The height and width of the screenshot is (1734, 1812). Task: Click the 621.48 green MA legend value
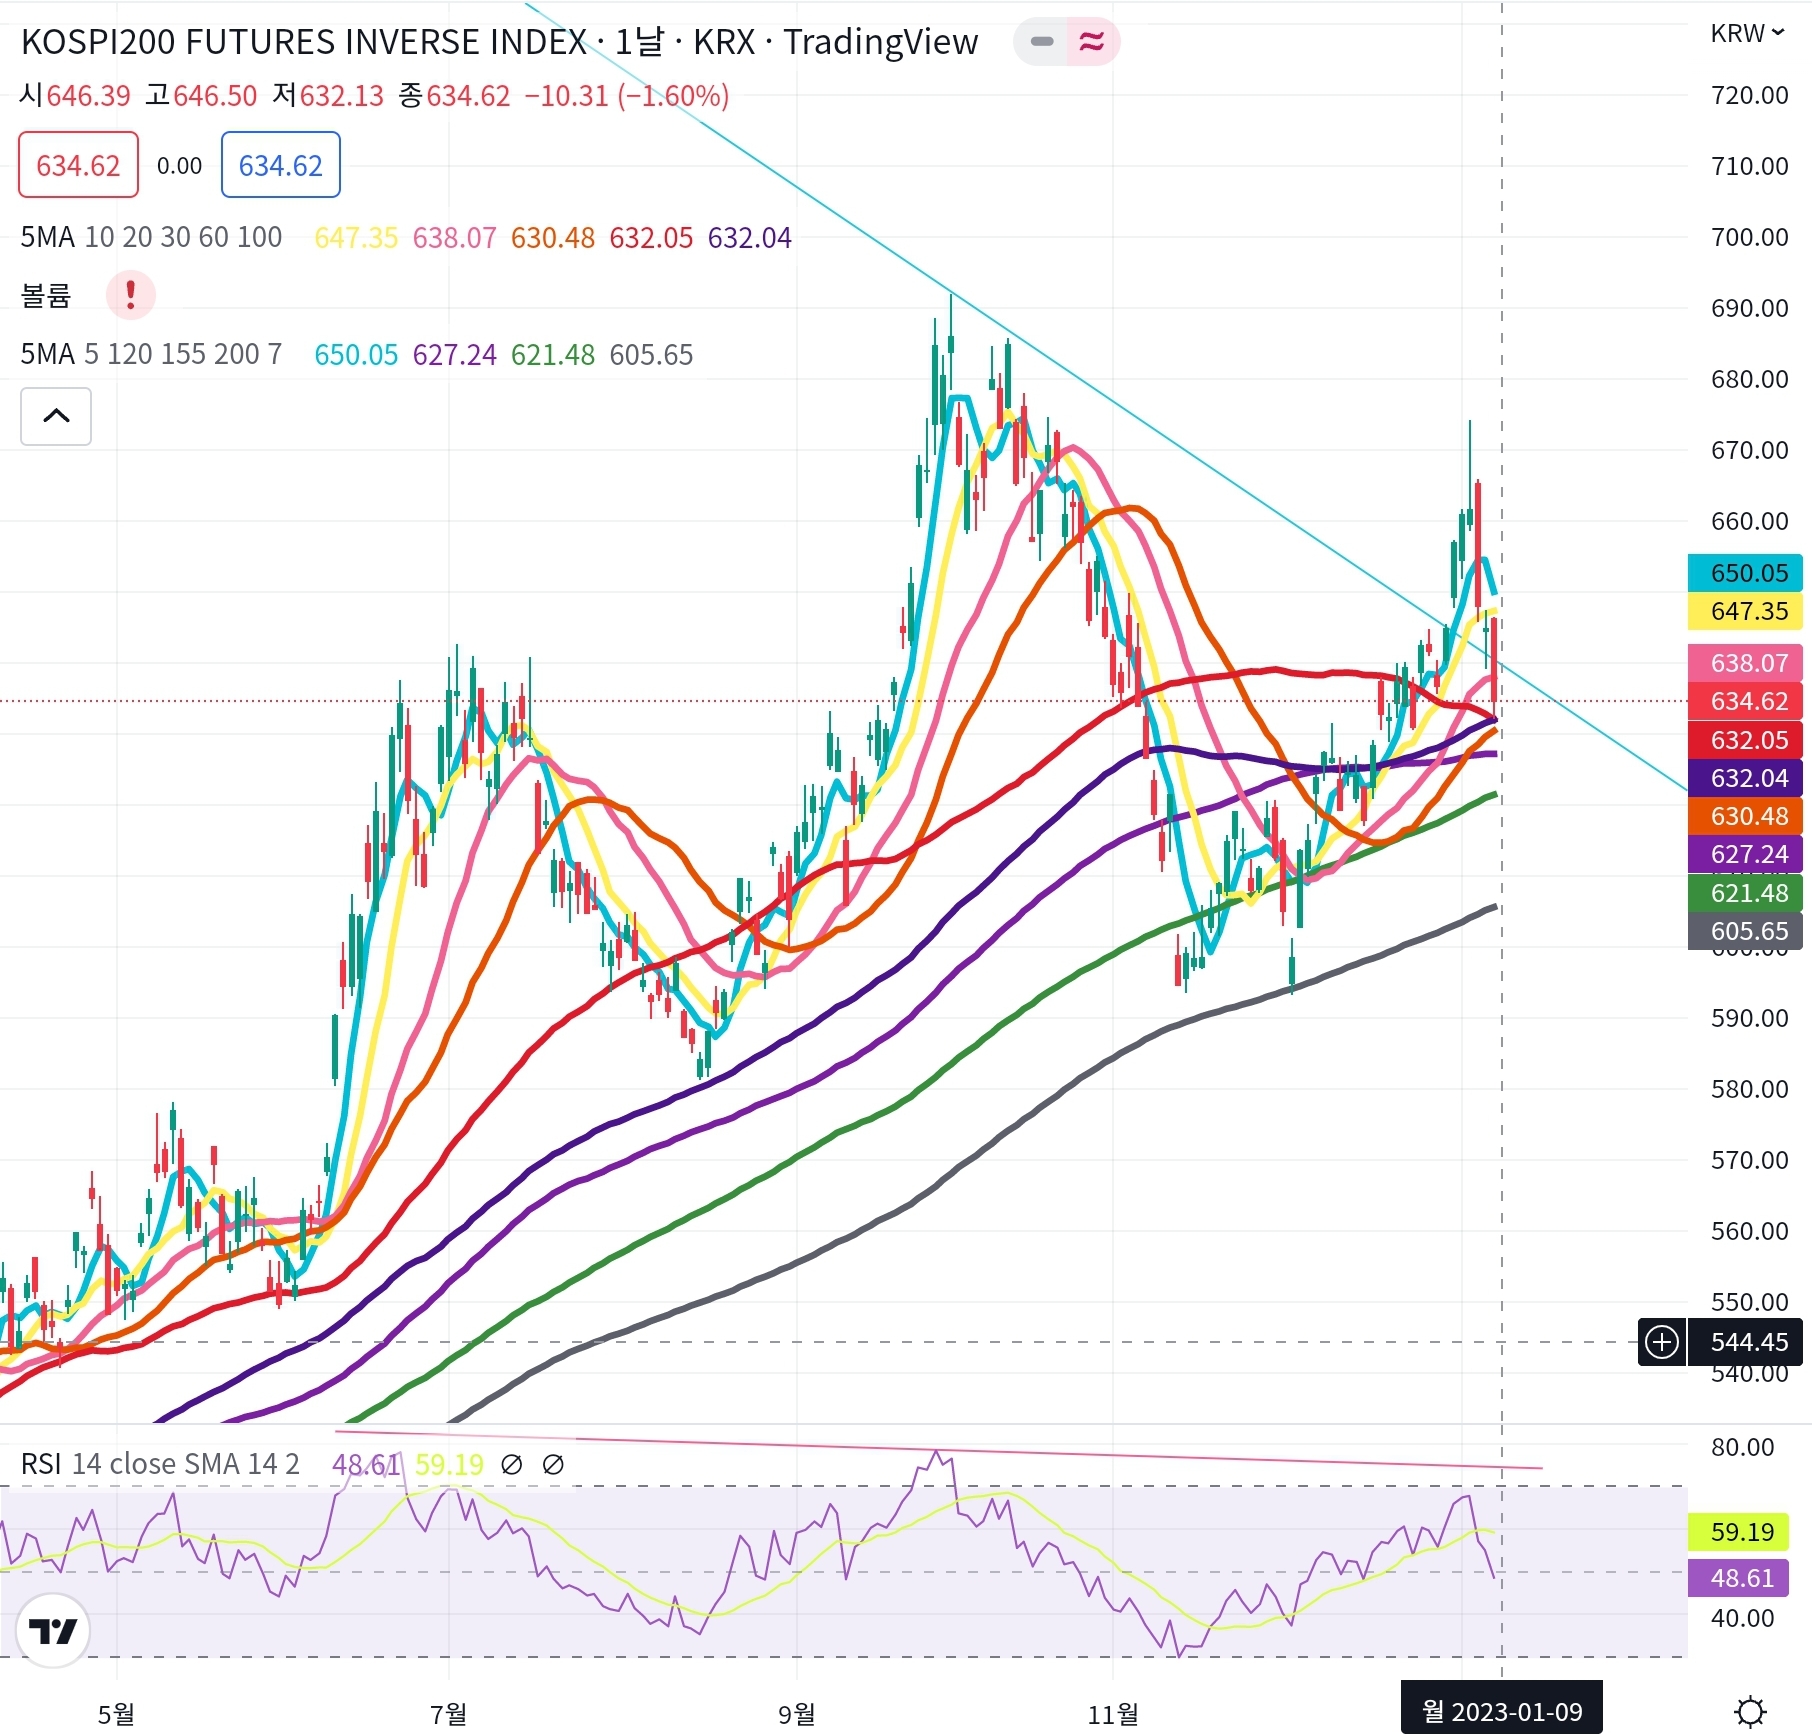(553, 354)
